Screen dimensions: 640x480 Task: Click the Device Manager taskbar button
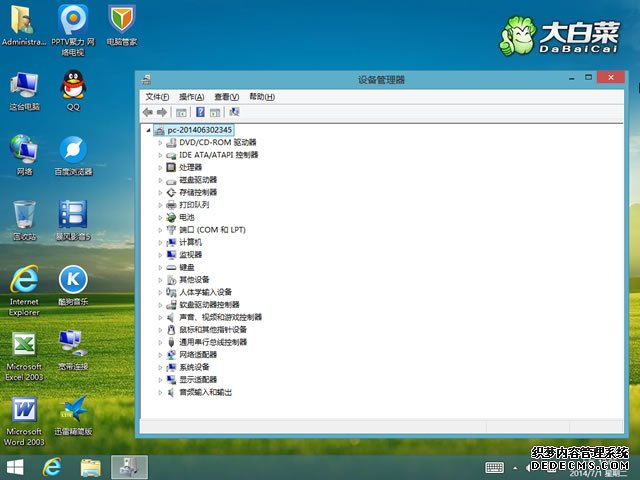(129, 467)
